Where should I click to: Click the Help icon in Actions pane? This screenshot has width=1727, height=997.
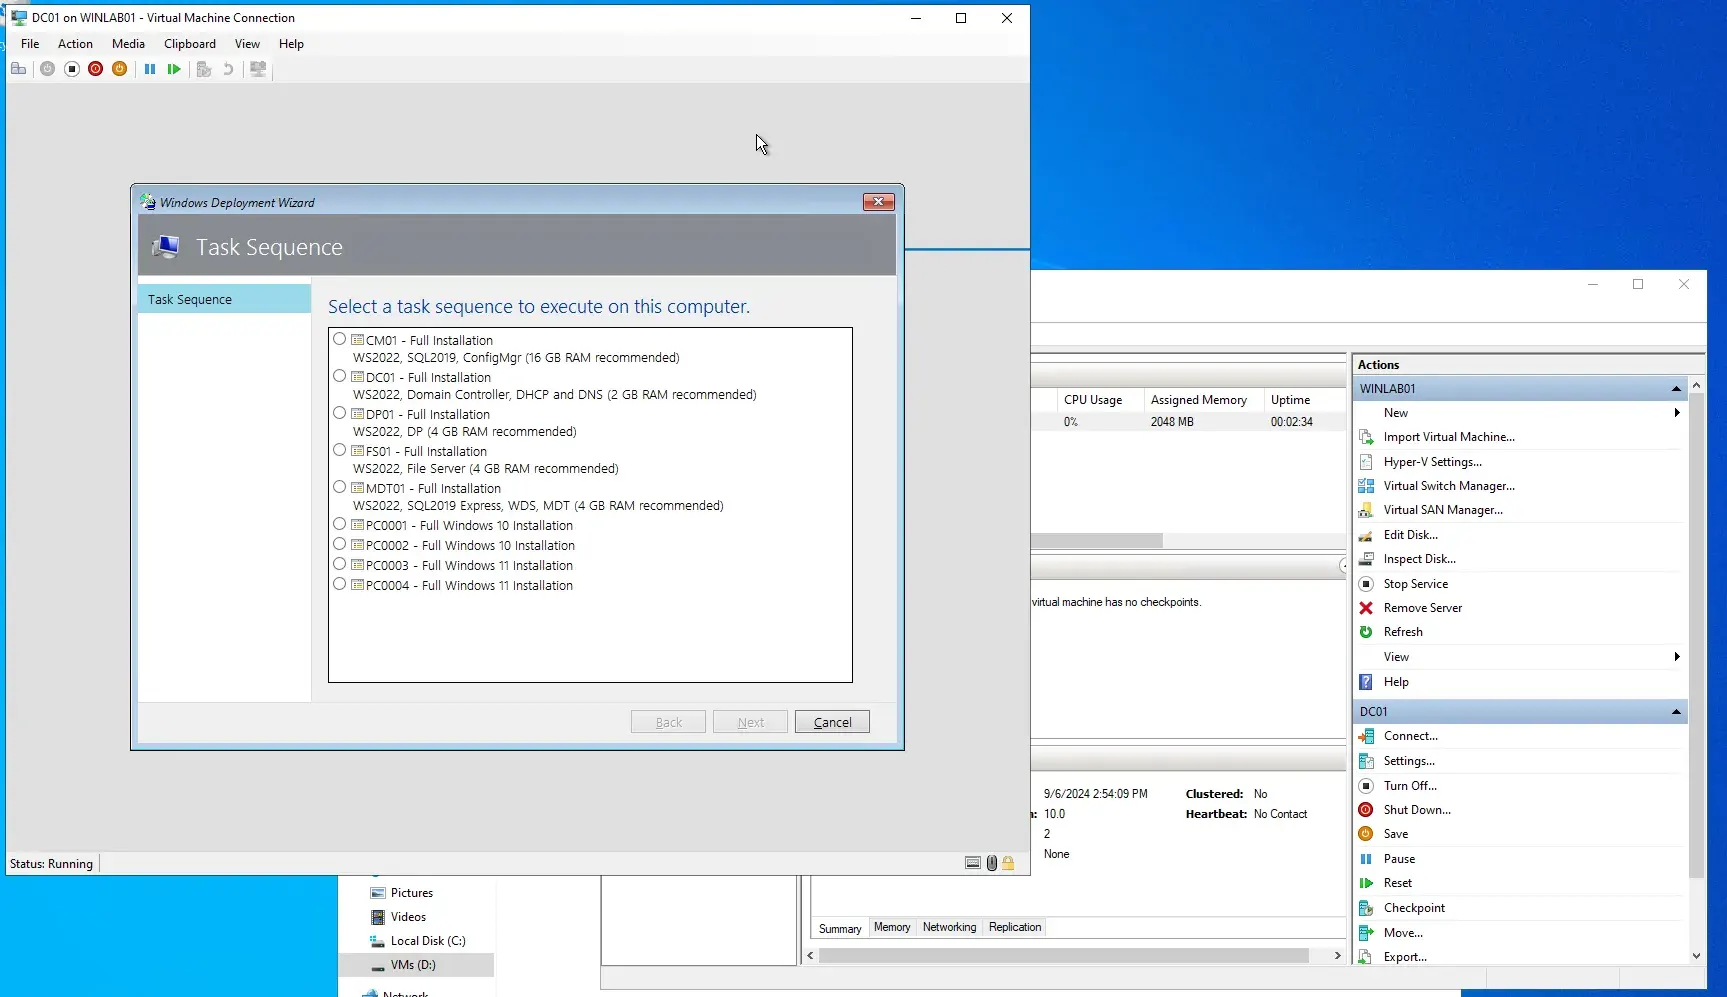tap(1366, 682)
